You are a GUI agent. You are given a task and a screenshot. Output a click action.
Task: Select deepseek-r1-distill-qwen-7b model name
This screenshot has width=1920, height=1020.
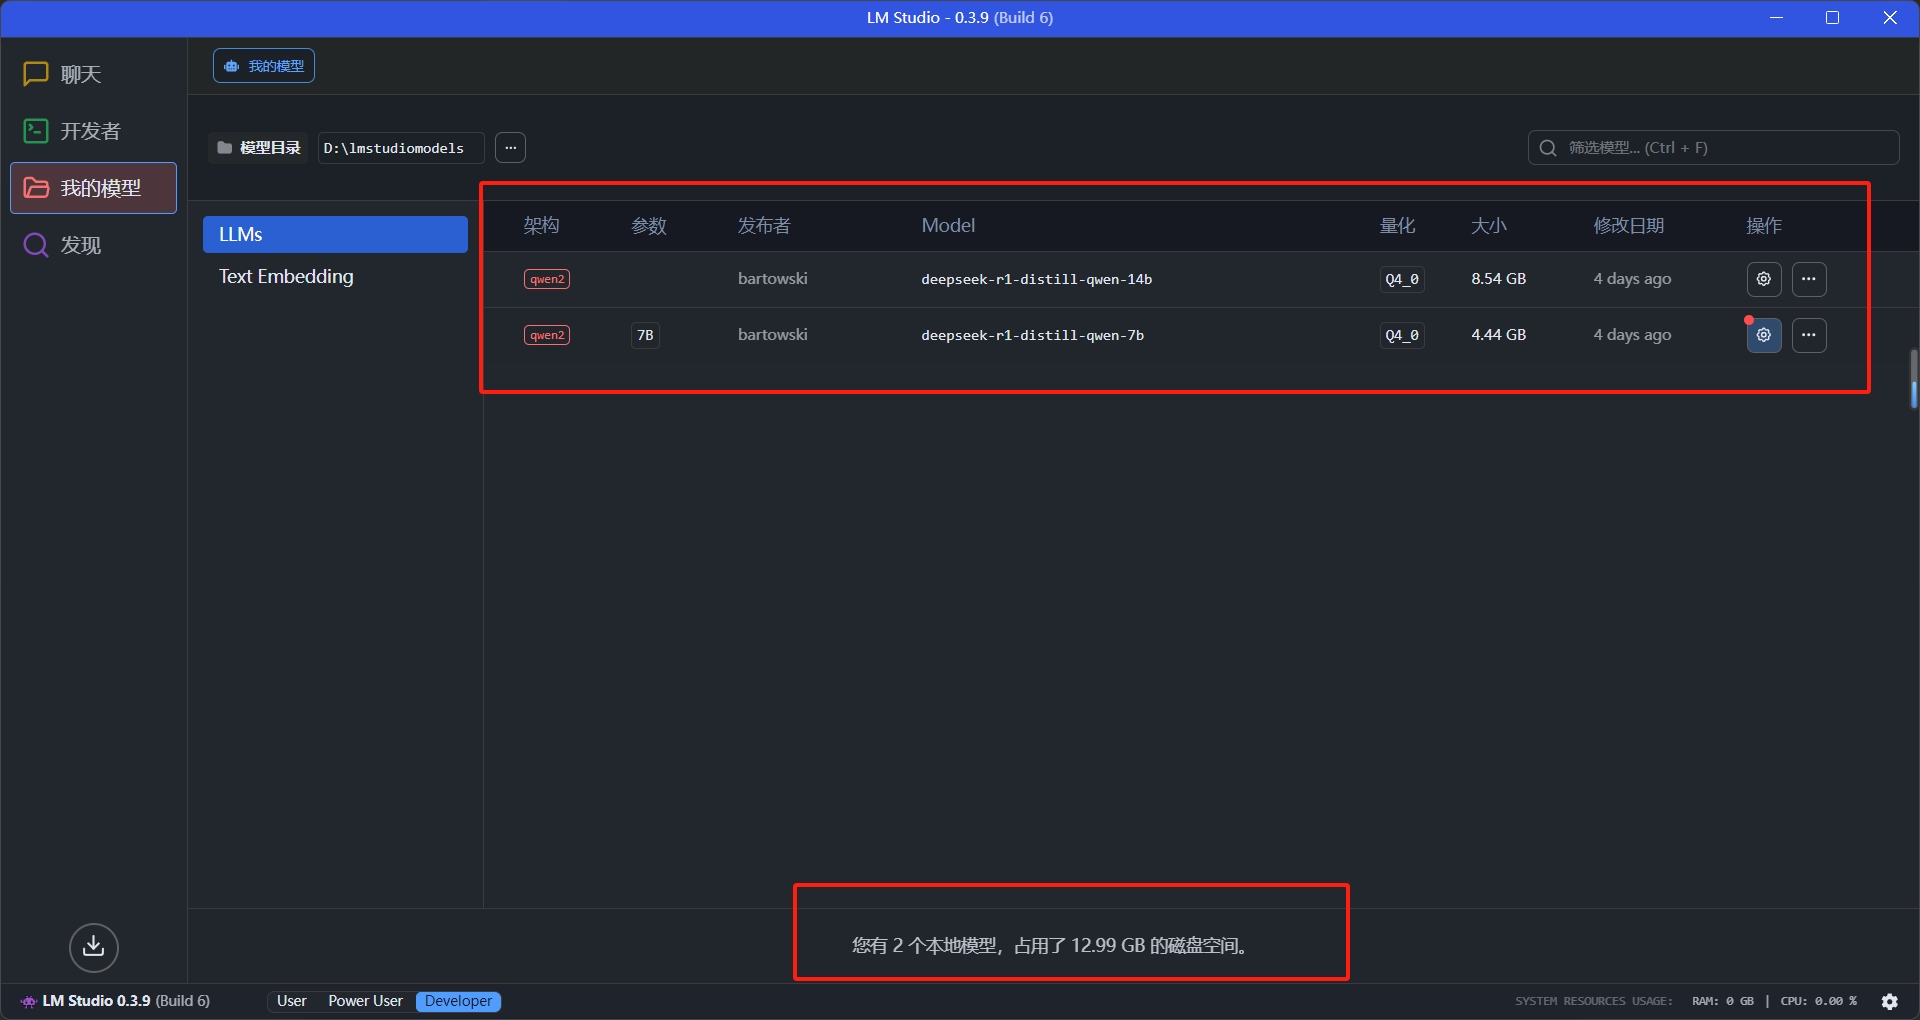coord(1033,335)
